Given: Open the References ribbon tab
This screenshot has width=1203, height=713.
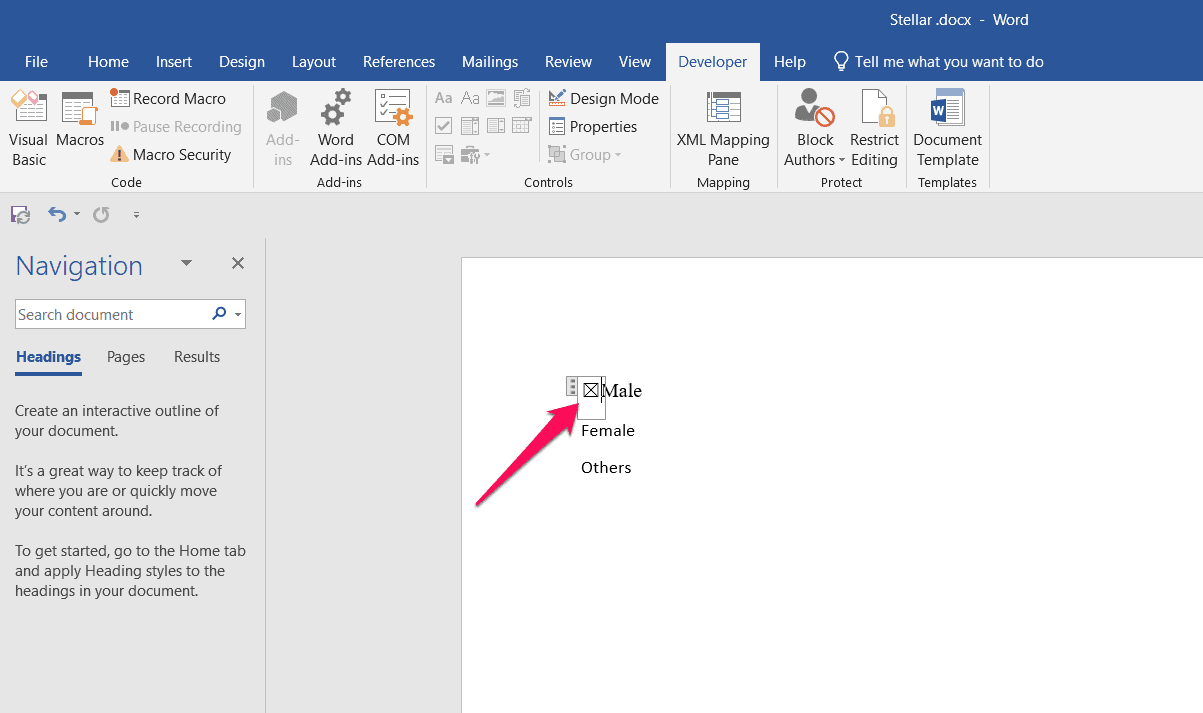Looking at the screenshot, I should pyautogui.click(x=398, y=61).
